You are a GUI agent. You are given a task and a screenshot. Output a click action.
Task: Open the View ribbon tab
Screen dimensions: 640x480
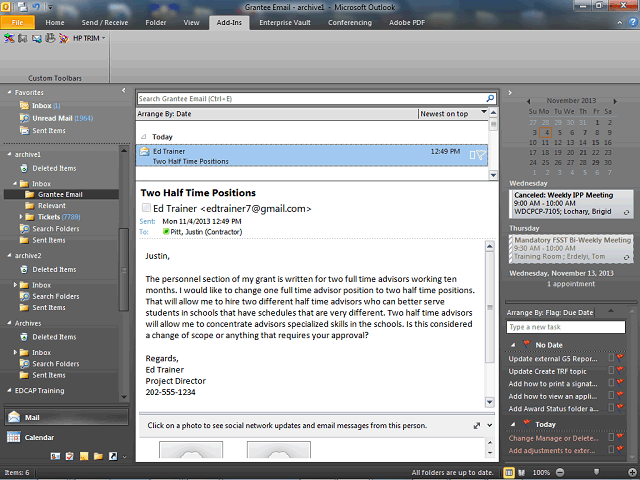191,23
